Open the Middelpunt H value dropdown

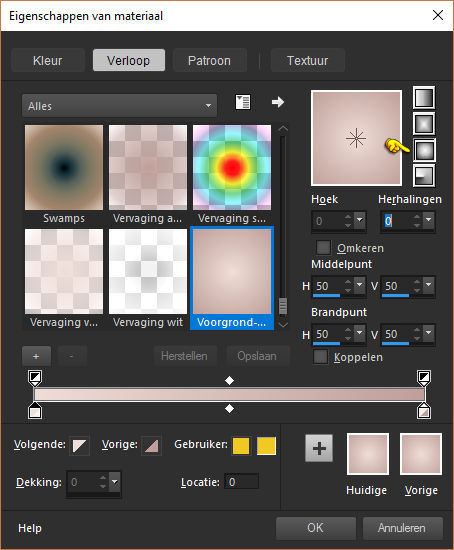(x=359, y=285)
